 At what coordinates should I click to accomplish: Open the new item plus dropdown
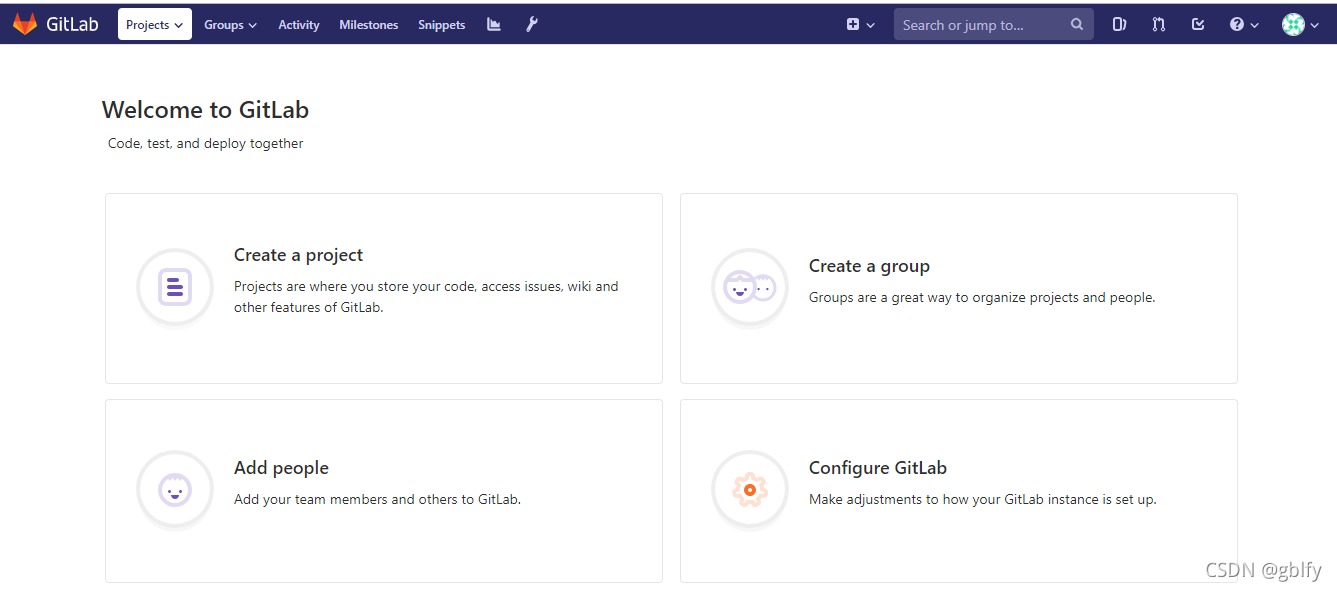pyautogui.click(x=861, y=25)
